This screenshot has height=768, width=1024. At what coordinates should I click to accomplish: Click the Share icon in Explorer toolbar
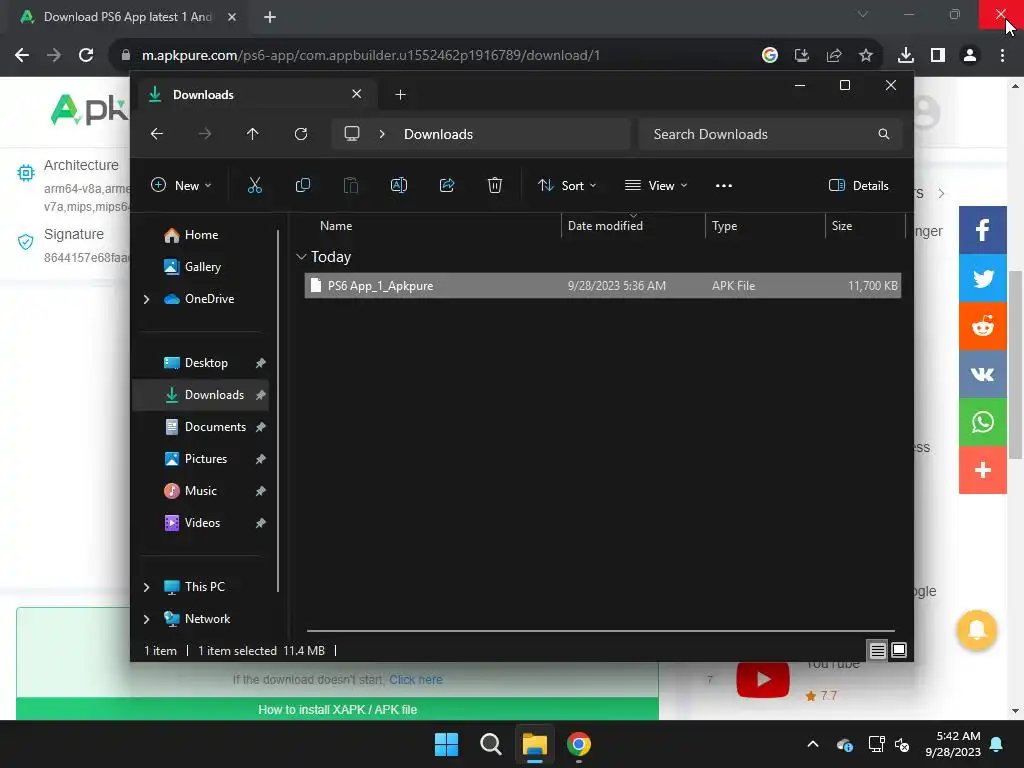click(447, 185)
